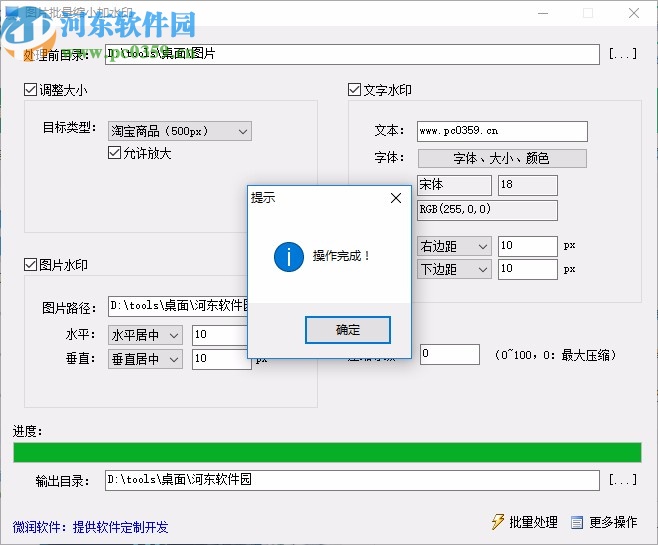Close the main application window
Image resolution: width=658 pixels, height=545 pixels.
(x=634, y=13)
